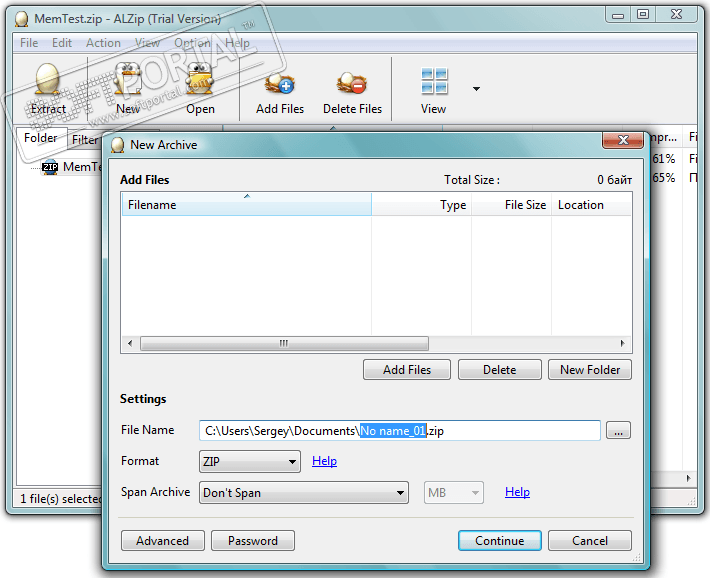Switch to the Folder tab

click(41, 138)
